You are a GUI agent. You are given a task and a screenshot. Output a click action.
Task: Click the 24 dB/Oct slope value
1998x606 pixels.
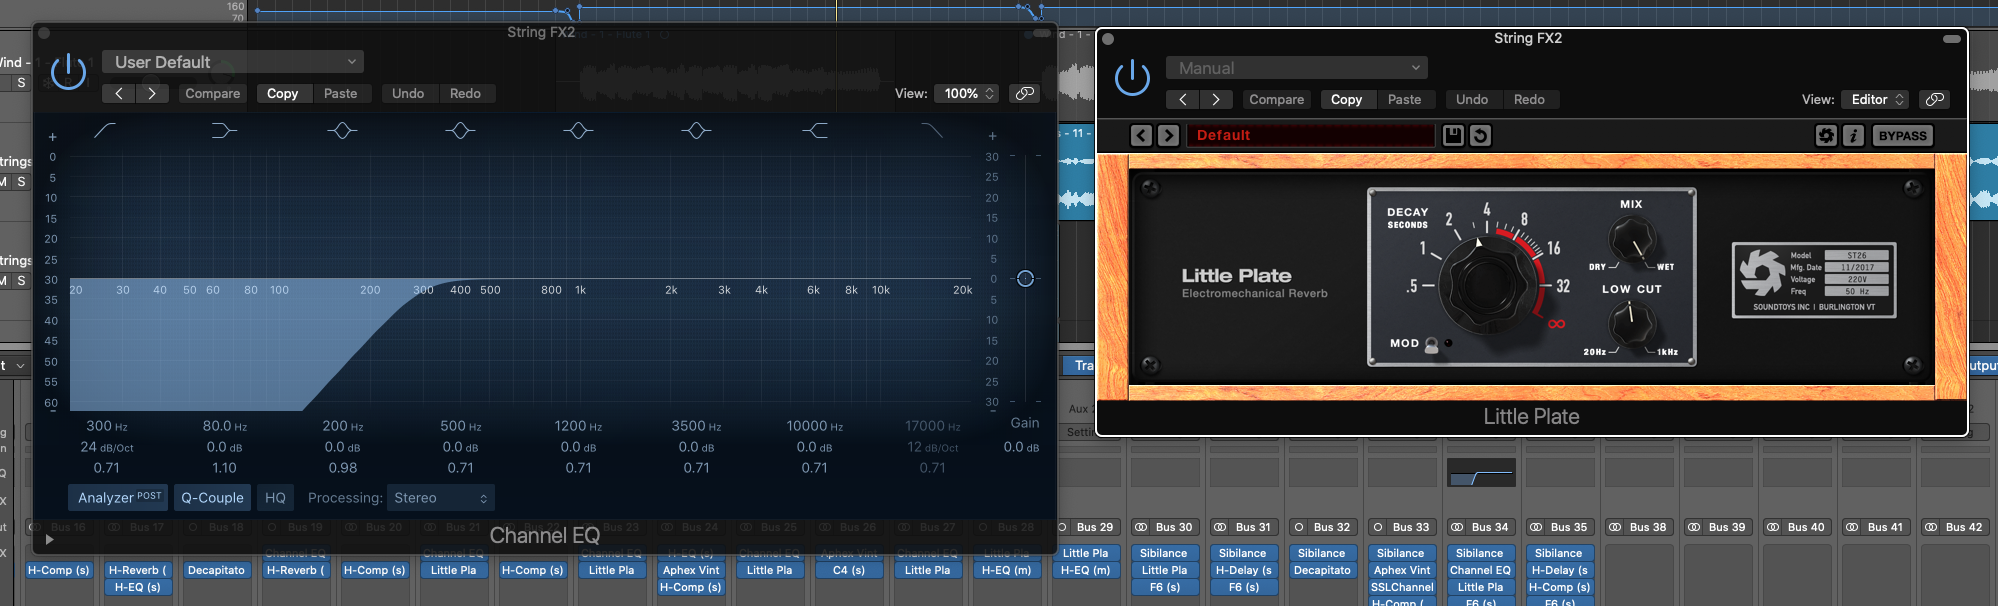pos(107,447)
